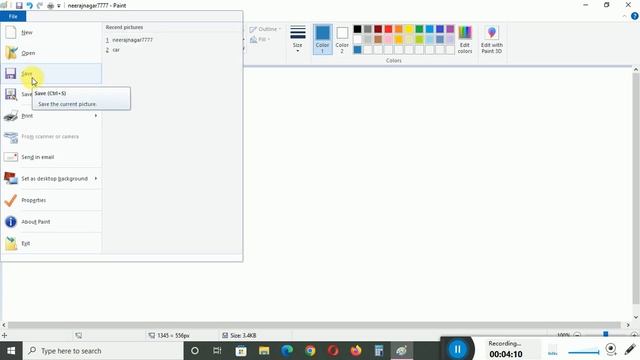640x360 pixels.
Task: Launch Edit with Paint 3D
Action: (491, 40)
